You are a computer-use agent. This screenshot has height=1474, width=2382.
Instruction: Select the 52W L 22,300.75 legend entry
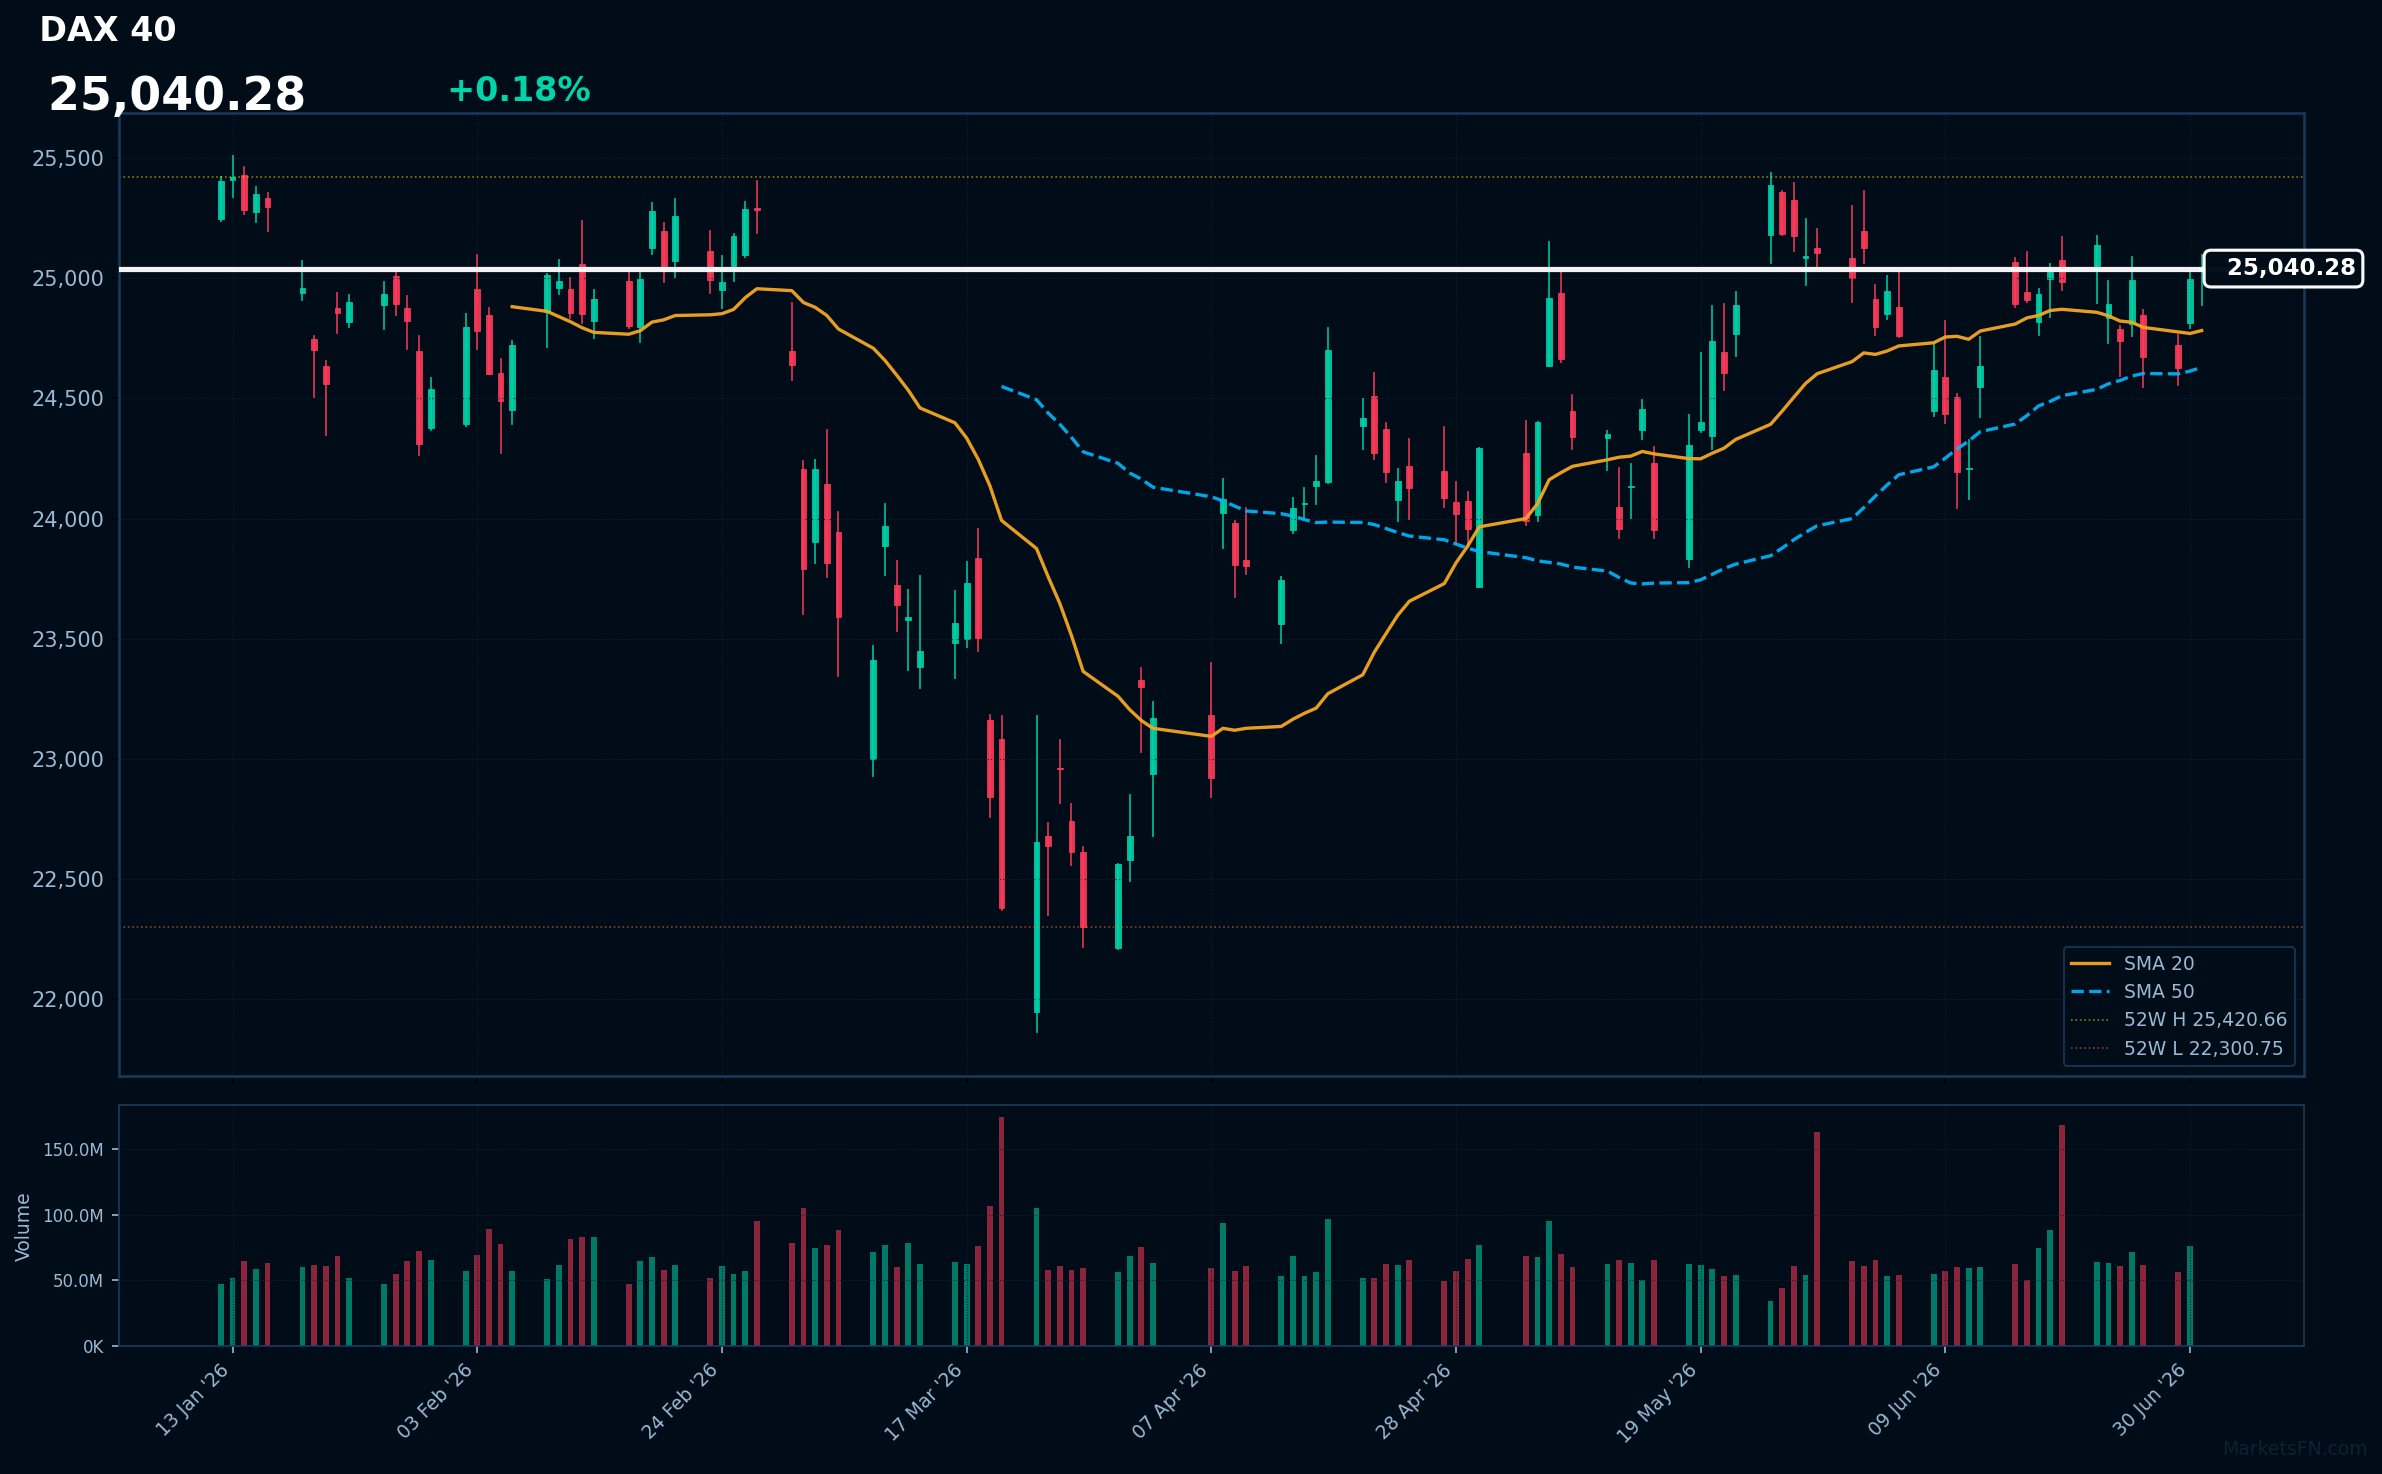click(x=2176, y=1049)
